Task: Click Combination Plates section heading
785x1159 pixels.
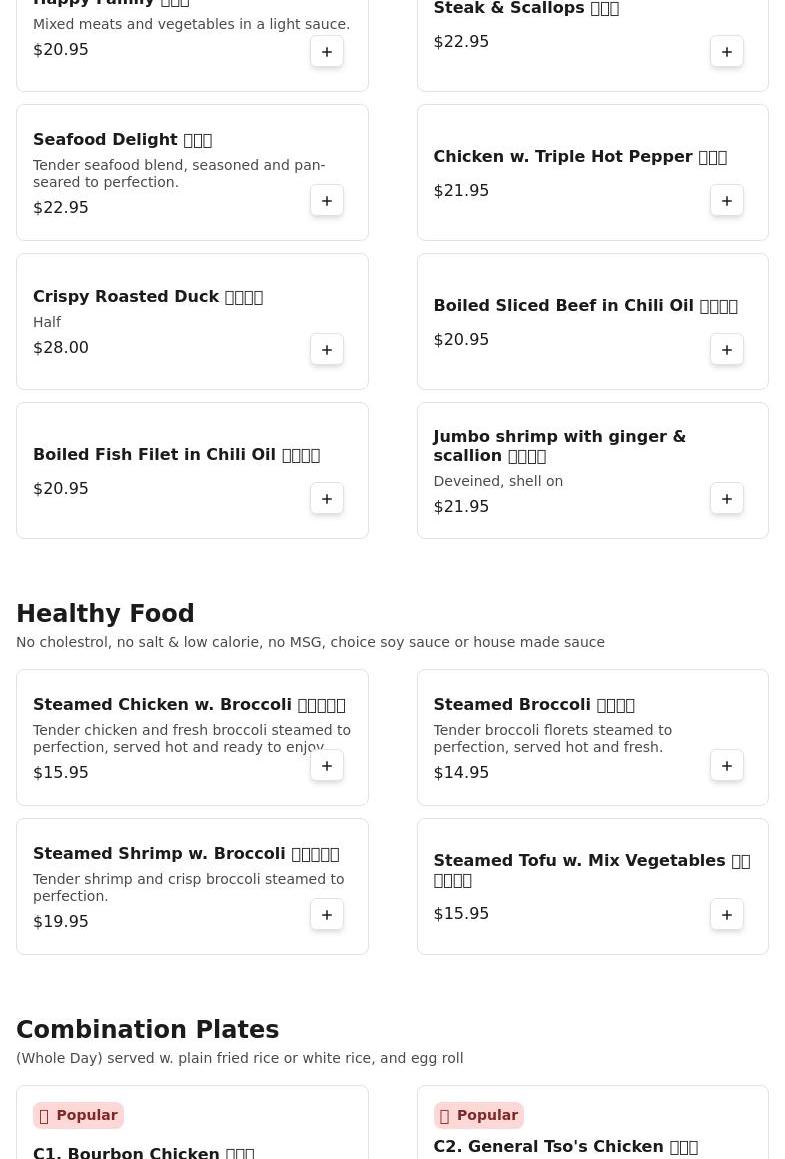Action: 147,1030
